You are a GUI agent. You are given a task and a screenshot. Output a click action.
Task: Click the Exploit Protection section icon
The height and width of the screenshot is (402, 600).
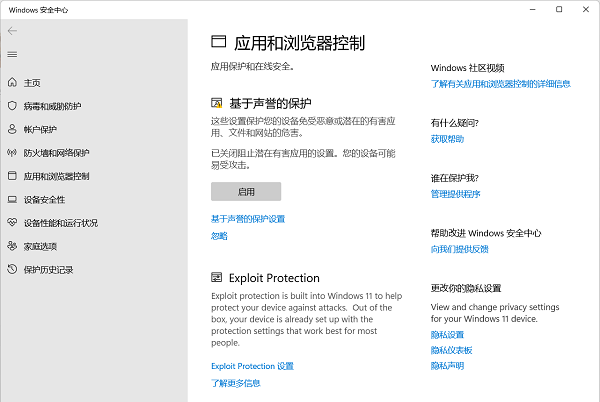217,277
